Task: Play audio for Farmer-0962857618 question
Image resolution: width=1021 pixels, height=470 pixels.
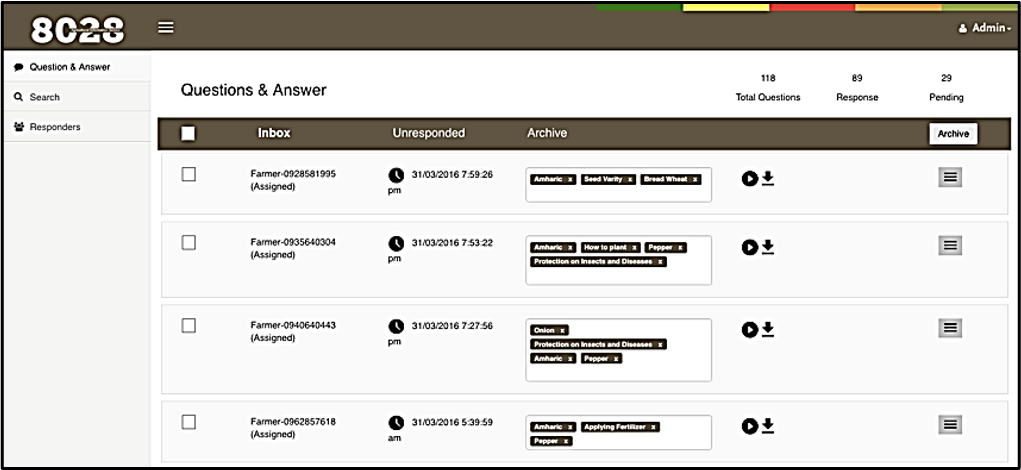Action: (749, 426)
